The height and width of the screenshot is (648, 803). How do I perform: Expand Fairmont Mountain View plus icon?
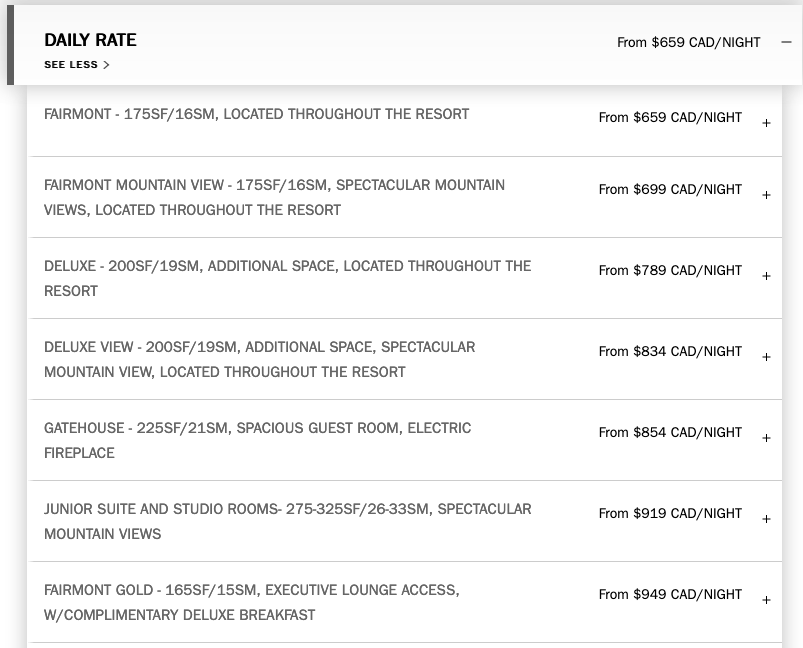[766, 195]
